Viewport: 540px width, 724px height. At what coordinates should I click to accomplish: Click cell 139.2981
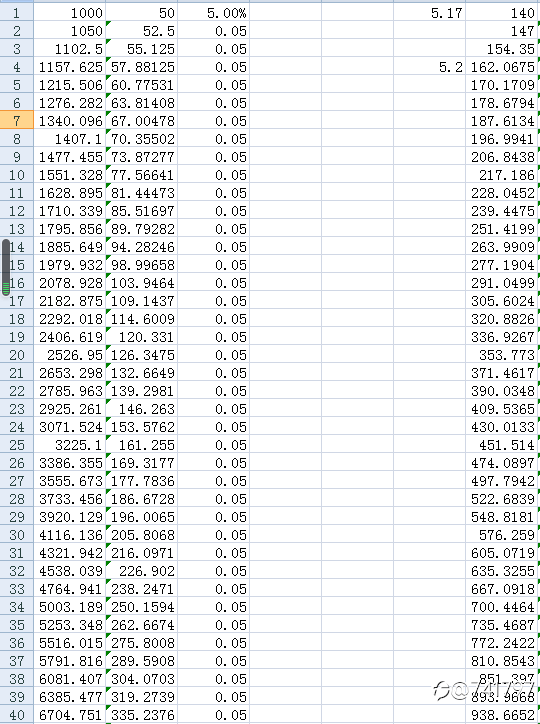click(142, 391)
